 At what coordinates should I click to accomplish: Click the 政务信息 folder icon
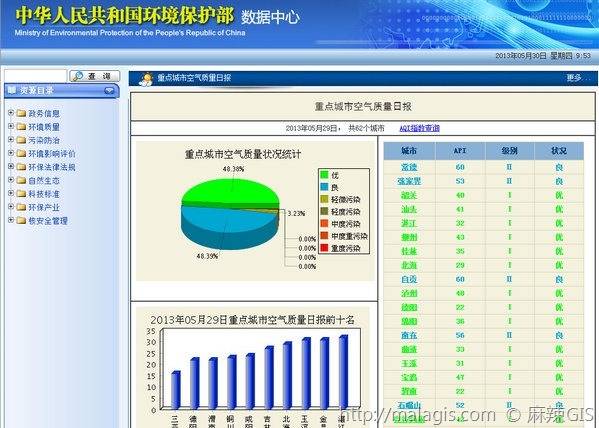pyautogui.click(x=21, y=113)
